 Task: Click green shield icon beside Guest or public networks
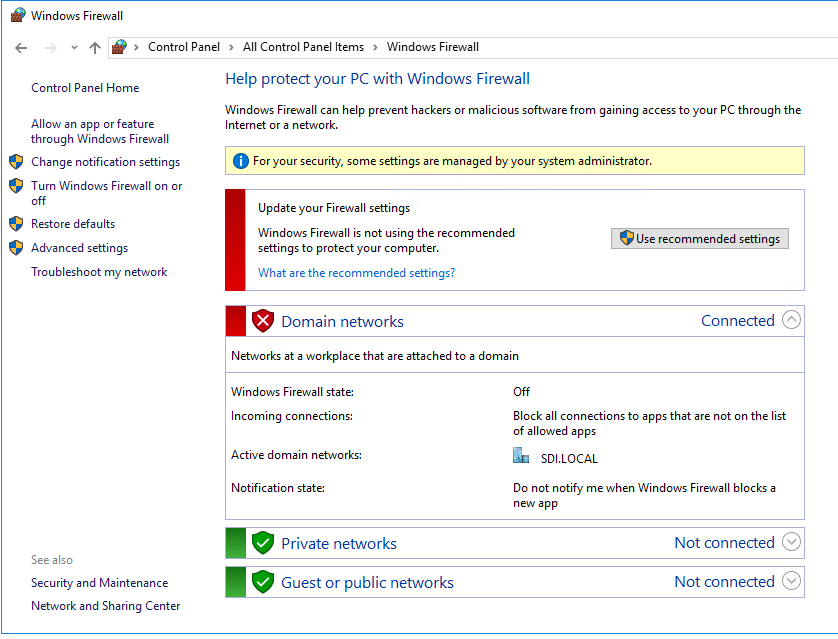(x=262, y=582)
